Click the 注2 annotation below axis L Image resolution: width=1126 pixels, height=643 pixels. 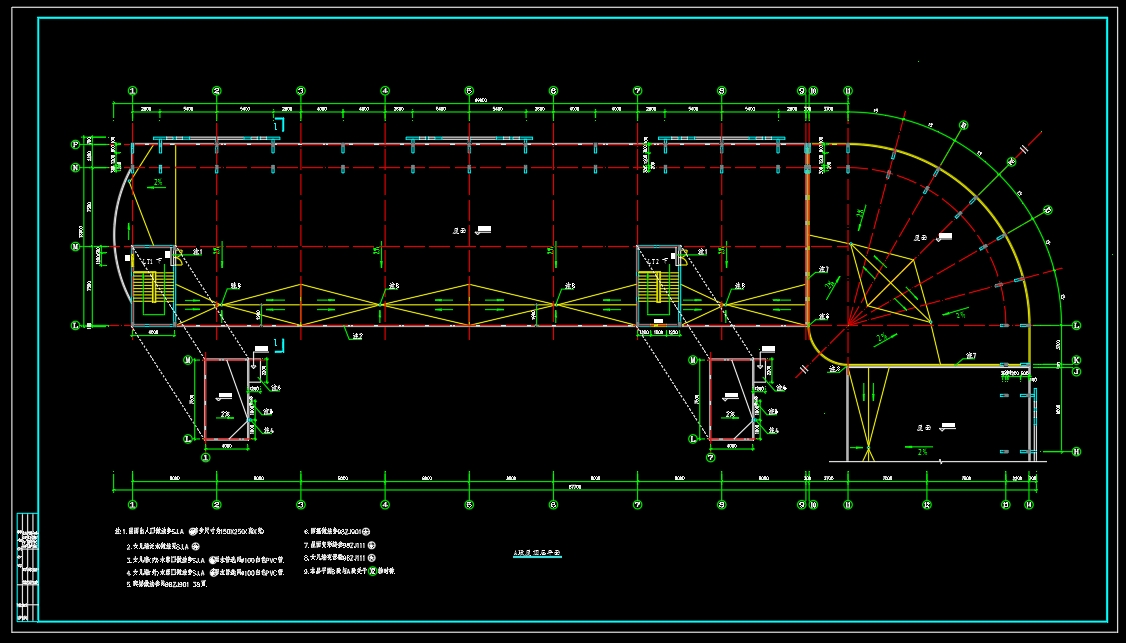356,336
